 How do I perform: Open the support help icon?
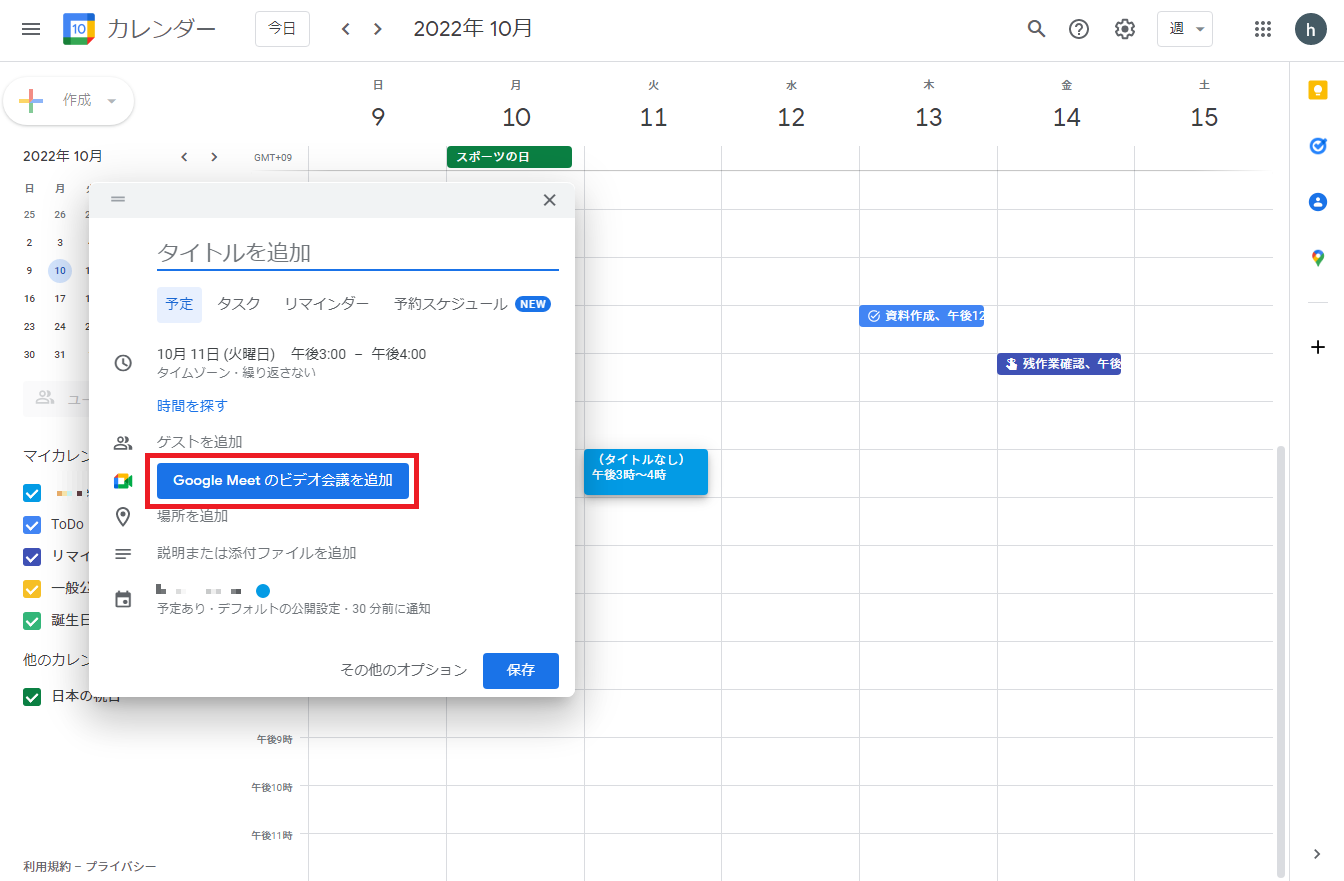click(x=1079, y=29)
